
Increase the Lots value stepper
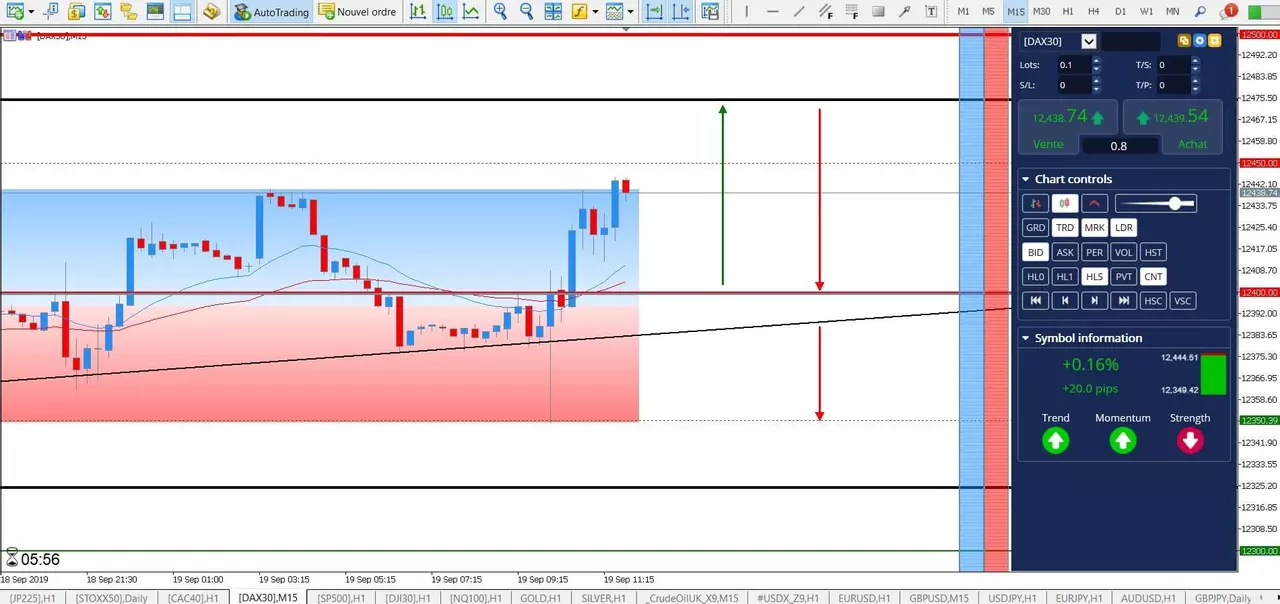coord(1096,60)
